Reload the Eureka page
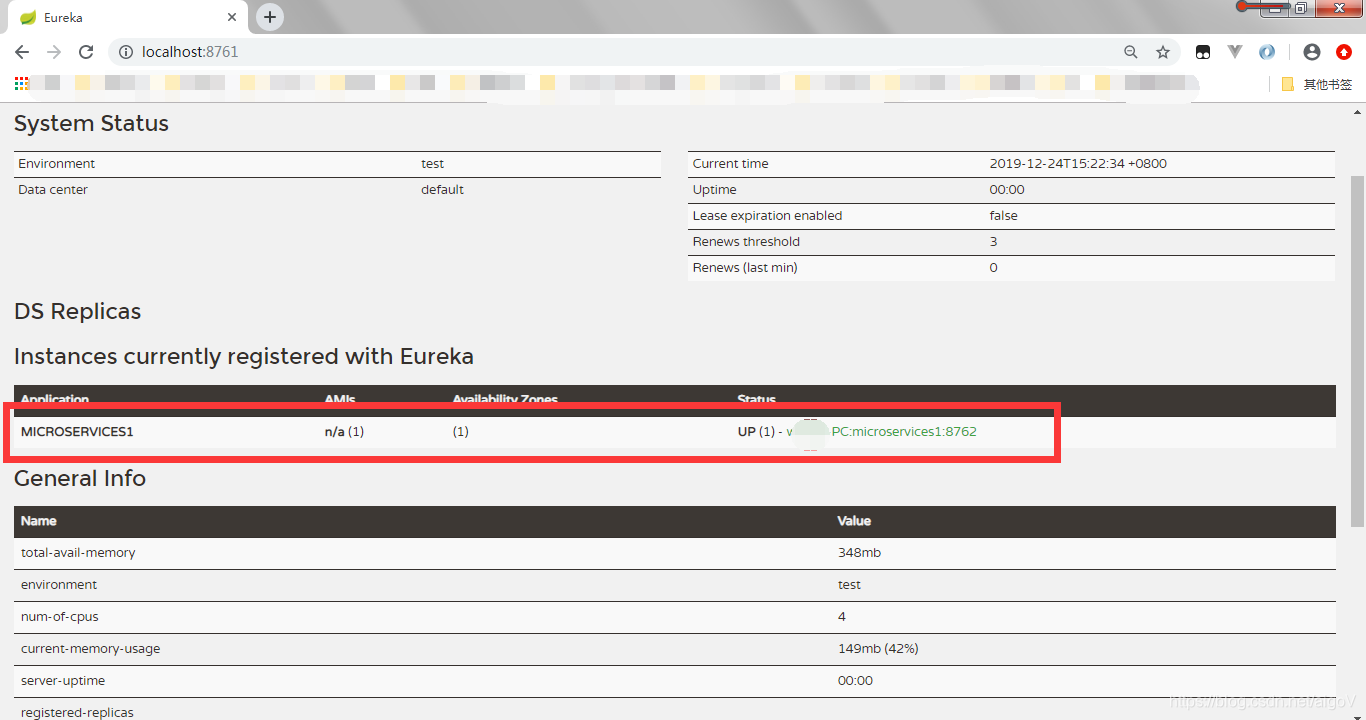The height and width of the screenshot is (720, 1366). click(x=86, y=52)
